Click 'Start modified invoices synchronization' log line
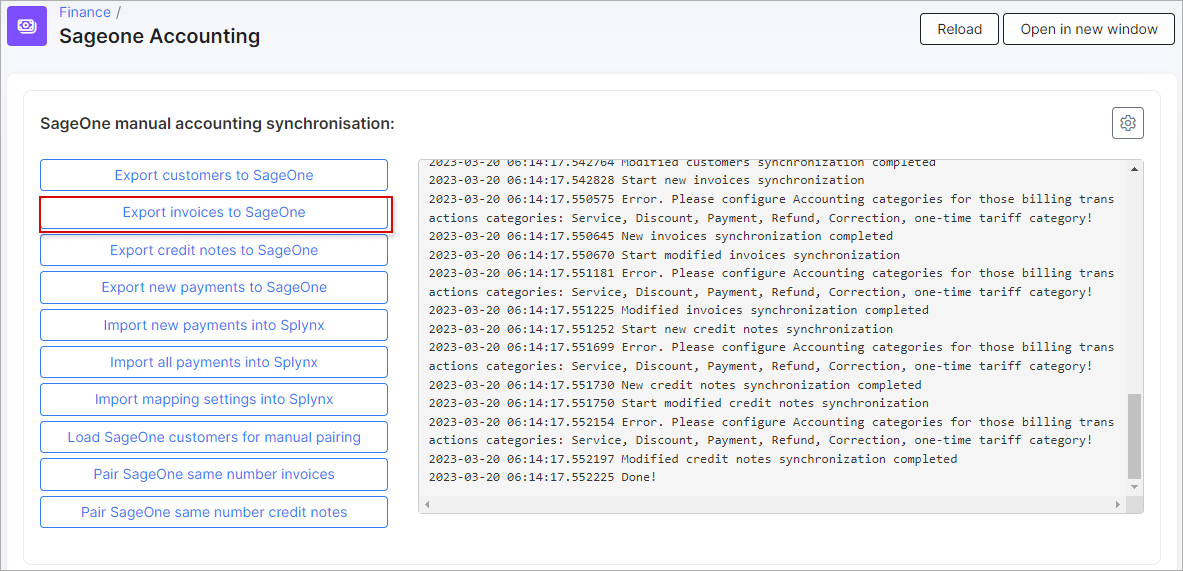This screenshot has height=571, width=1183. (664, 255)
